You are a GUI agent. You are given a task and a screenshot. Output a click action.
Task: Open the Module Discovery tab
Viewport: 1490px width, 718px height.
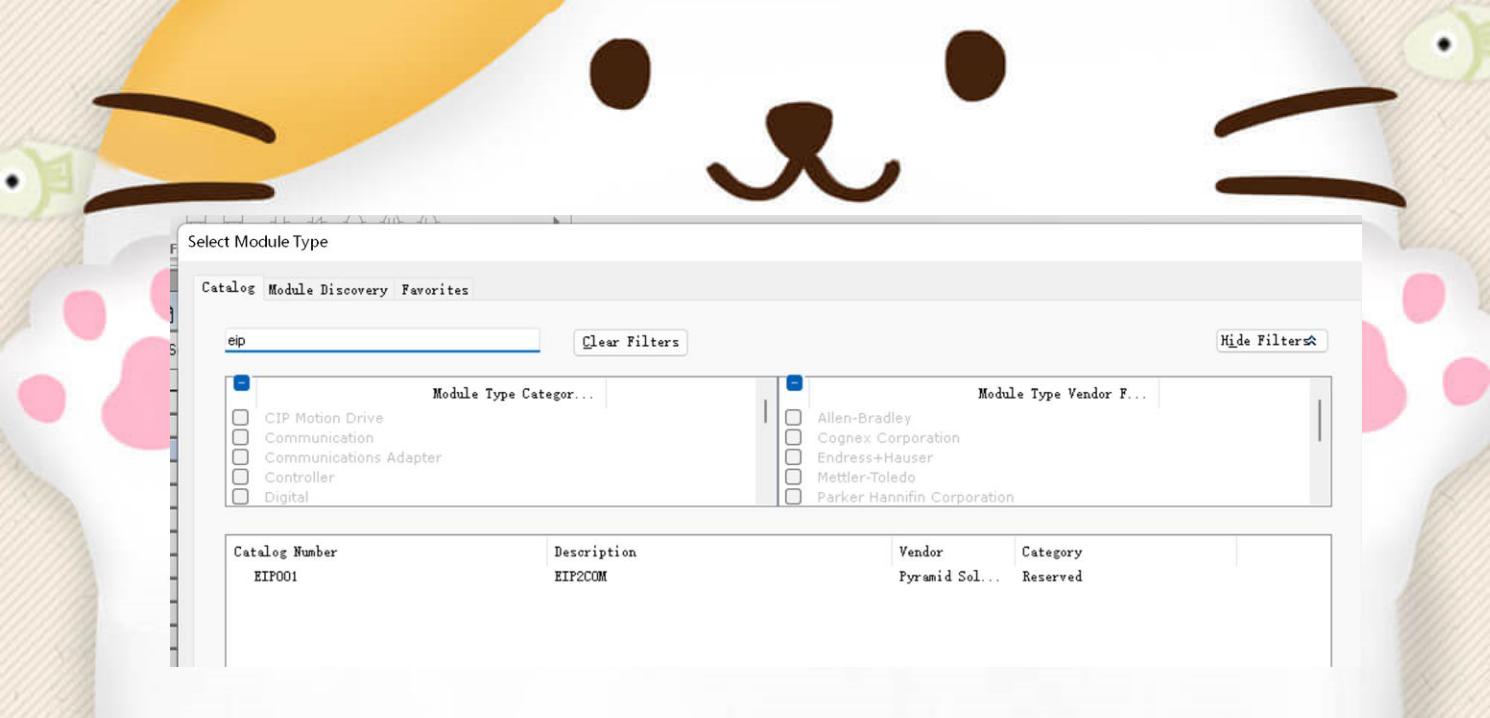click(328, 289)
